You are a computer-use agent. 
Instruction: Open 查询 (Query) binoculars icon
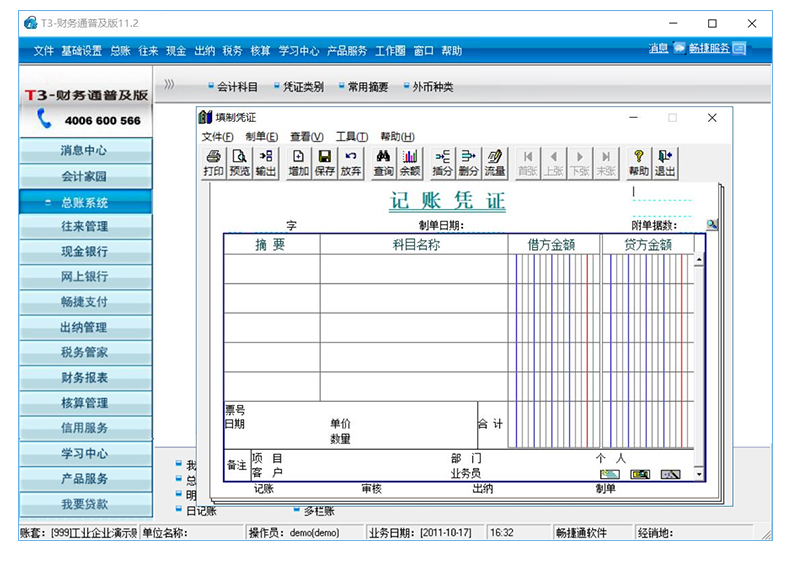[x=383, y=162]
